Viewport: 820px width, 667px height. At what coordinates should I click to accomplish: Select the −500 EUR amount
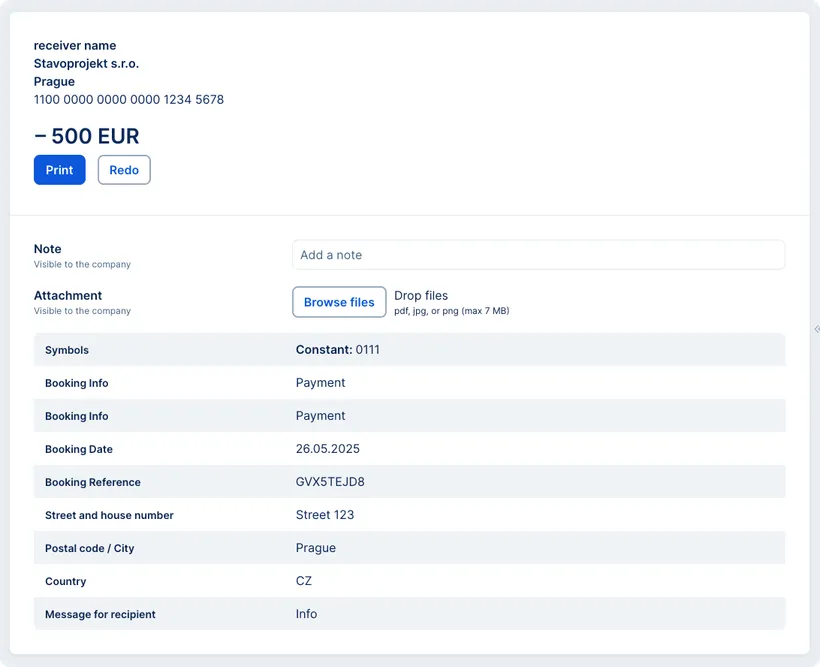coord(87,136)
